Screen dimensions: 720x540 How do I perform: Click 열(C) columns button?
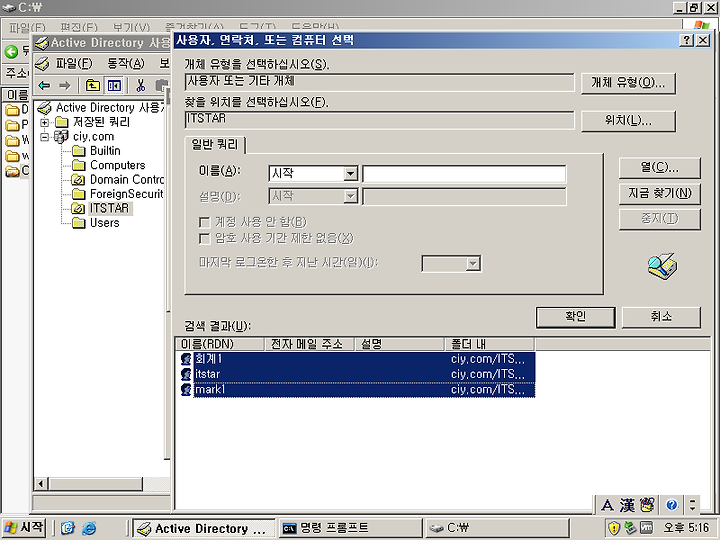click(659, 168)
